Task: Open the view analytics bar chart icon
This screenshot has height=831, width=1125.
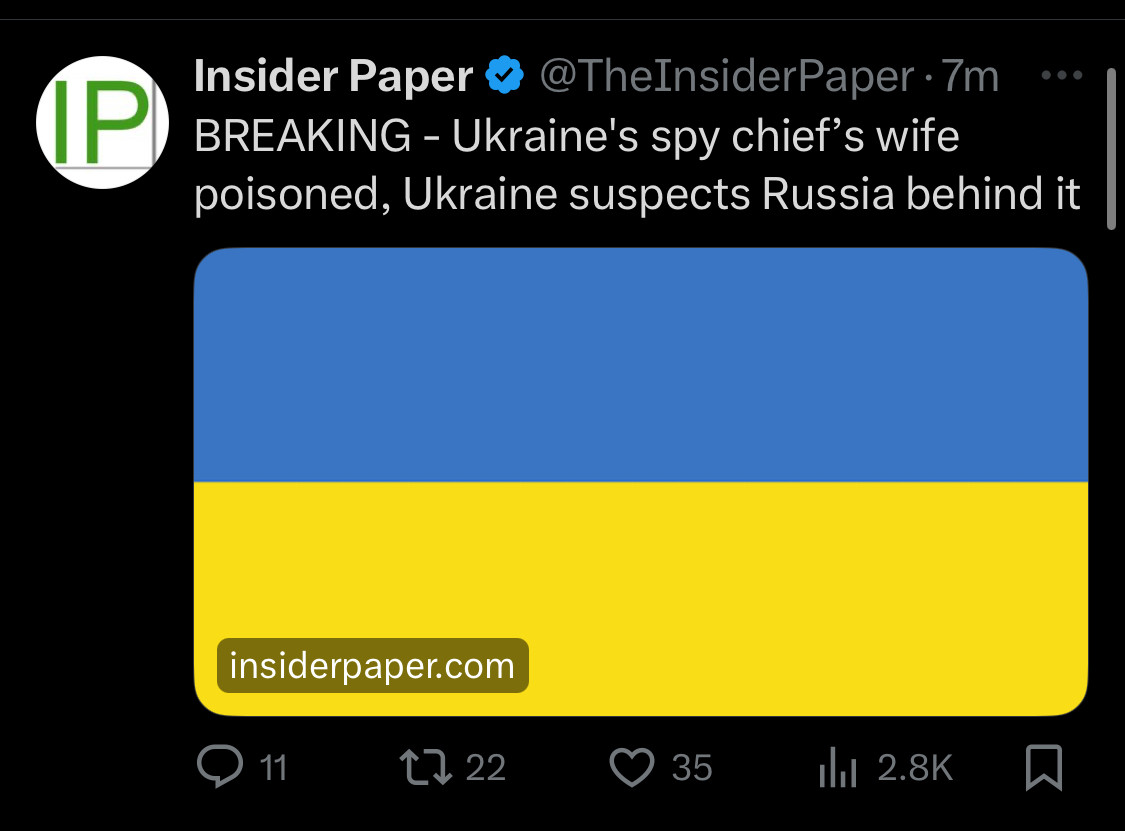Action: (838, 768)
